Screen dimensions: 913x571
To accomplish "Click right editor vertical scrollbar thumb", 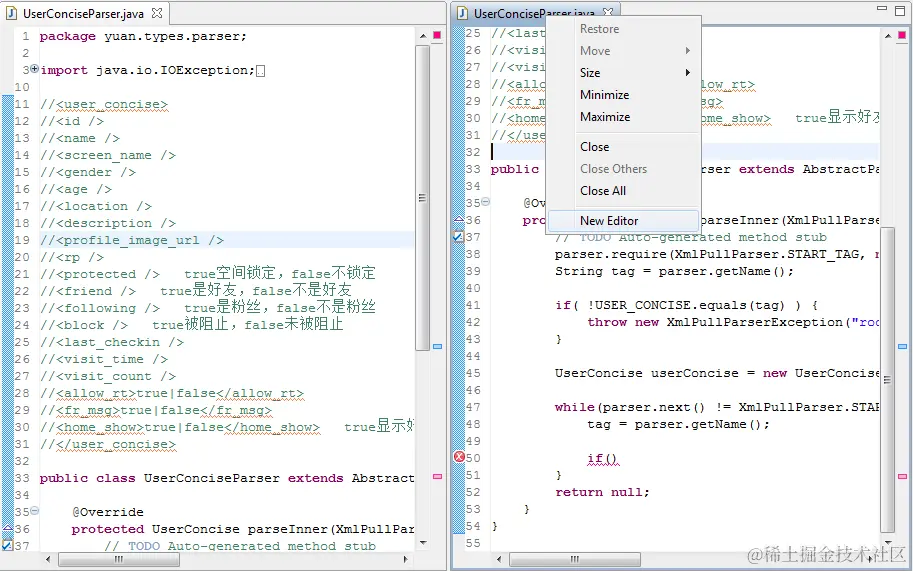I will (x=887, y=380).
